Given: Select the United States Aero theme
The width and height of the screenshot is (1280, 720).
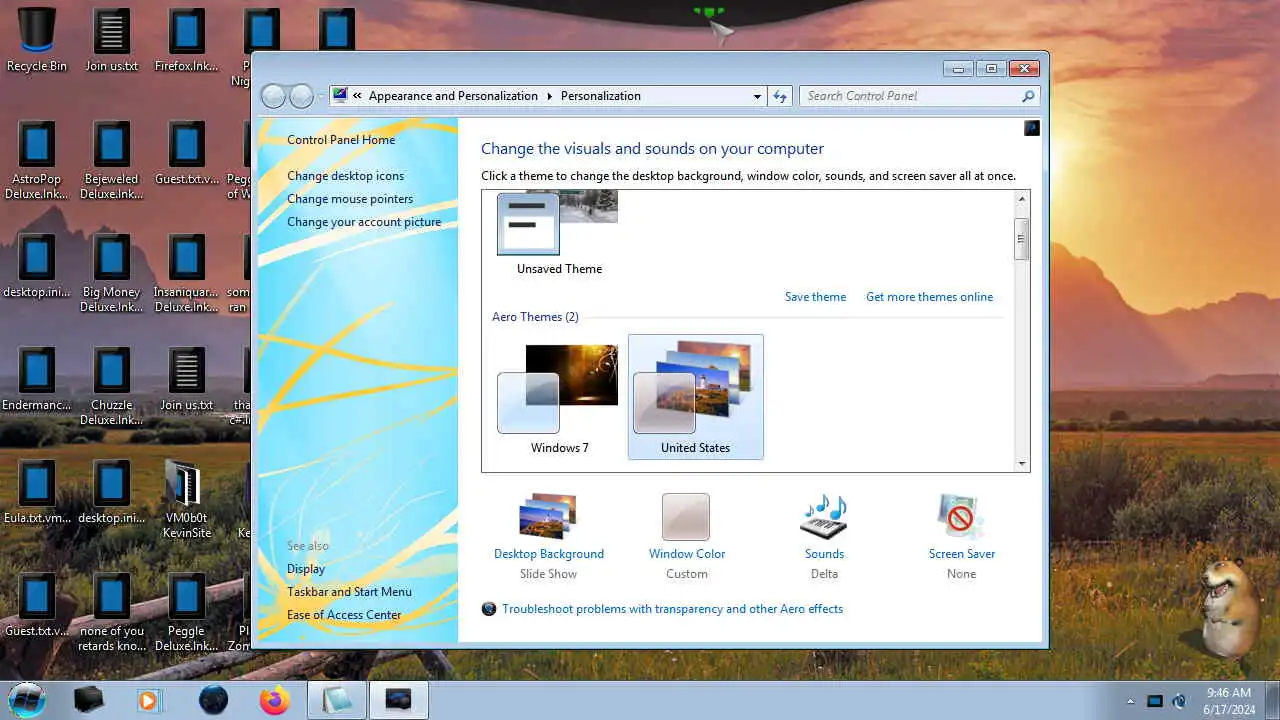Looking at the screenshot, I should [695, 397].
